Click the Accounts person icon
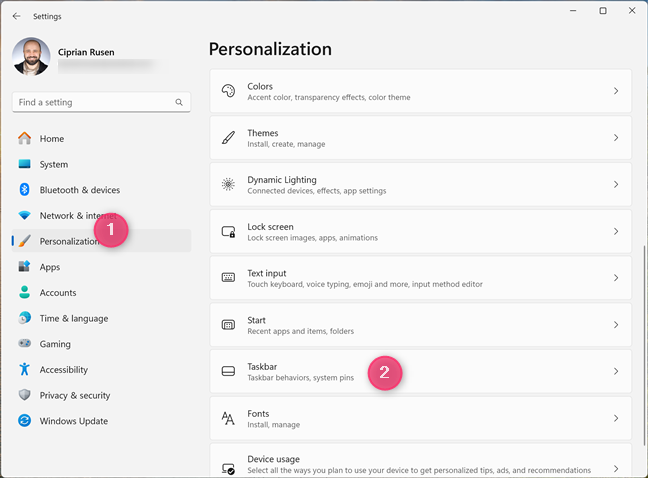Viewport: 648px width, 478px height. (24, 292)
